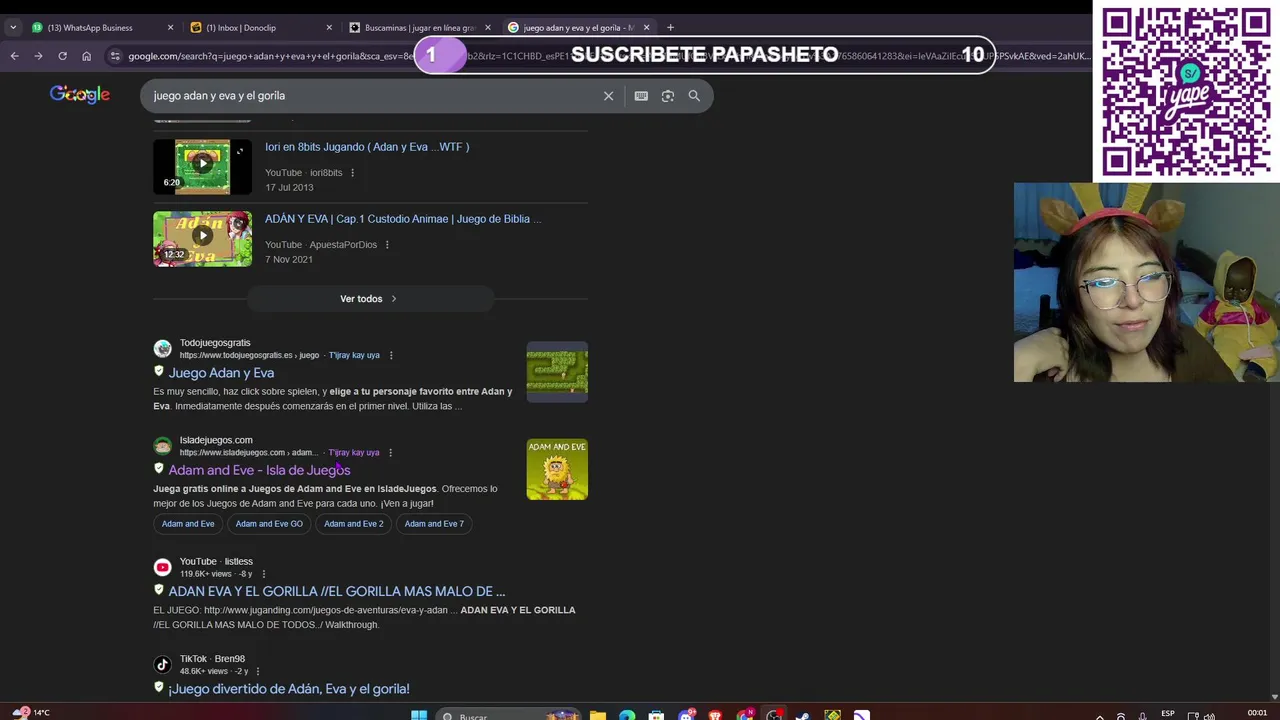
Task: Open options for the iori8bits video result
Action: 352,173
